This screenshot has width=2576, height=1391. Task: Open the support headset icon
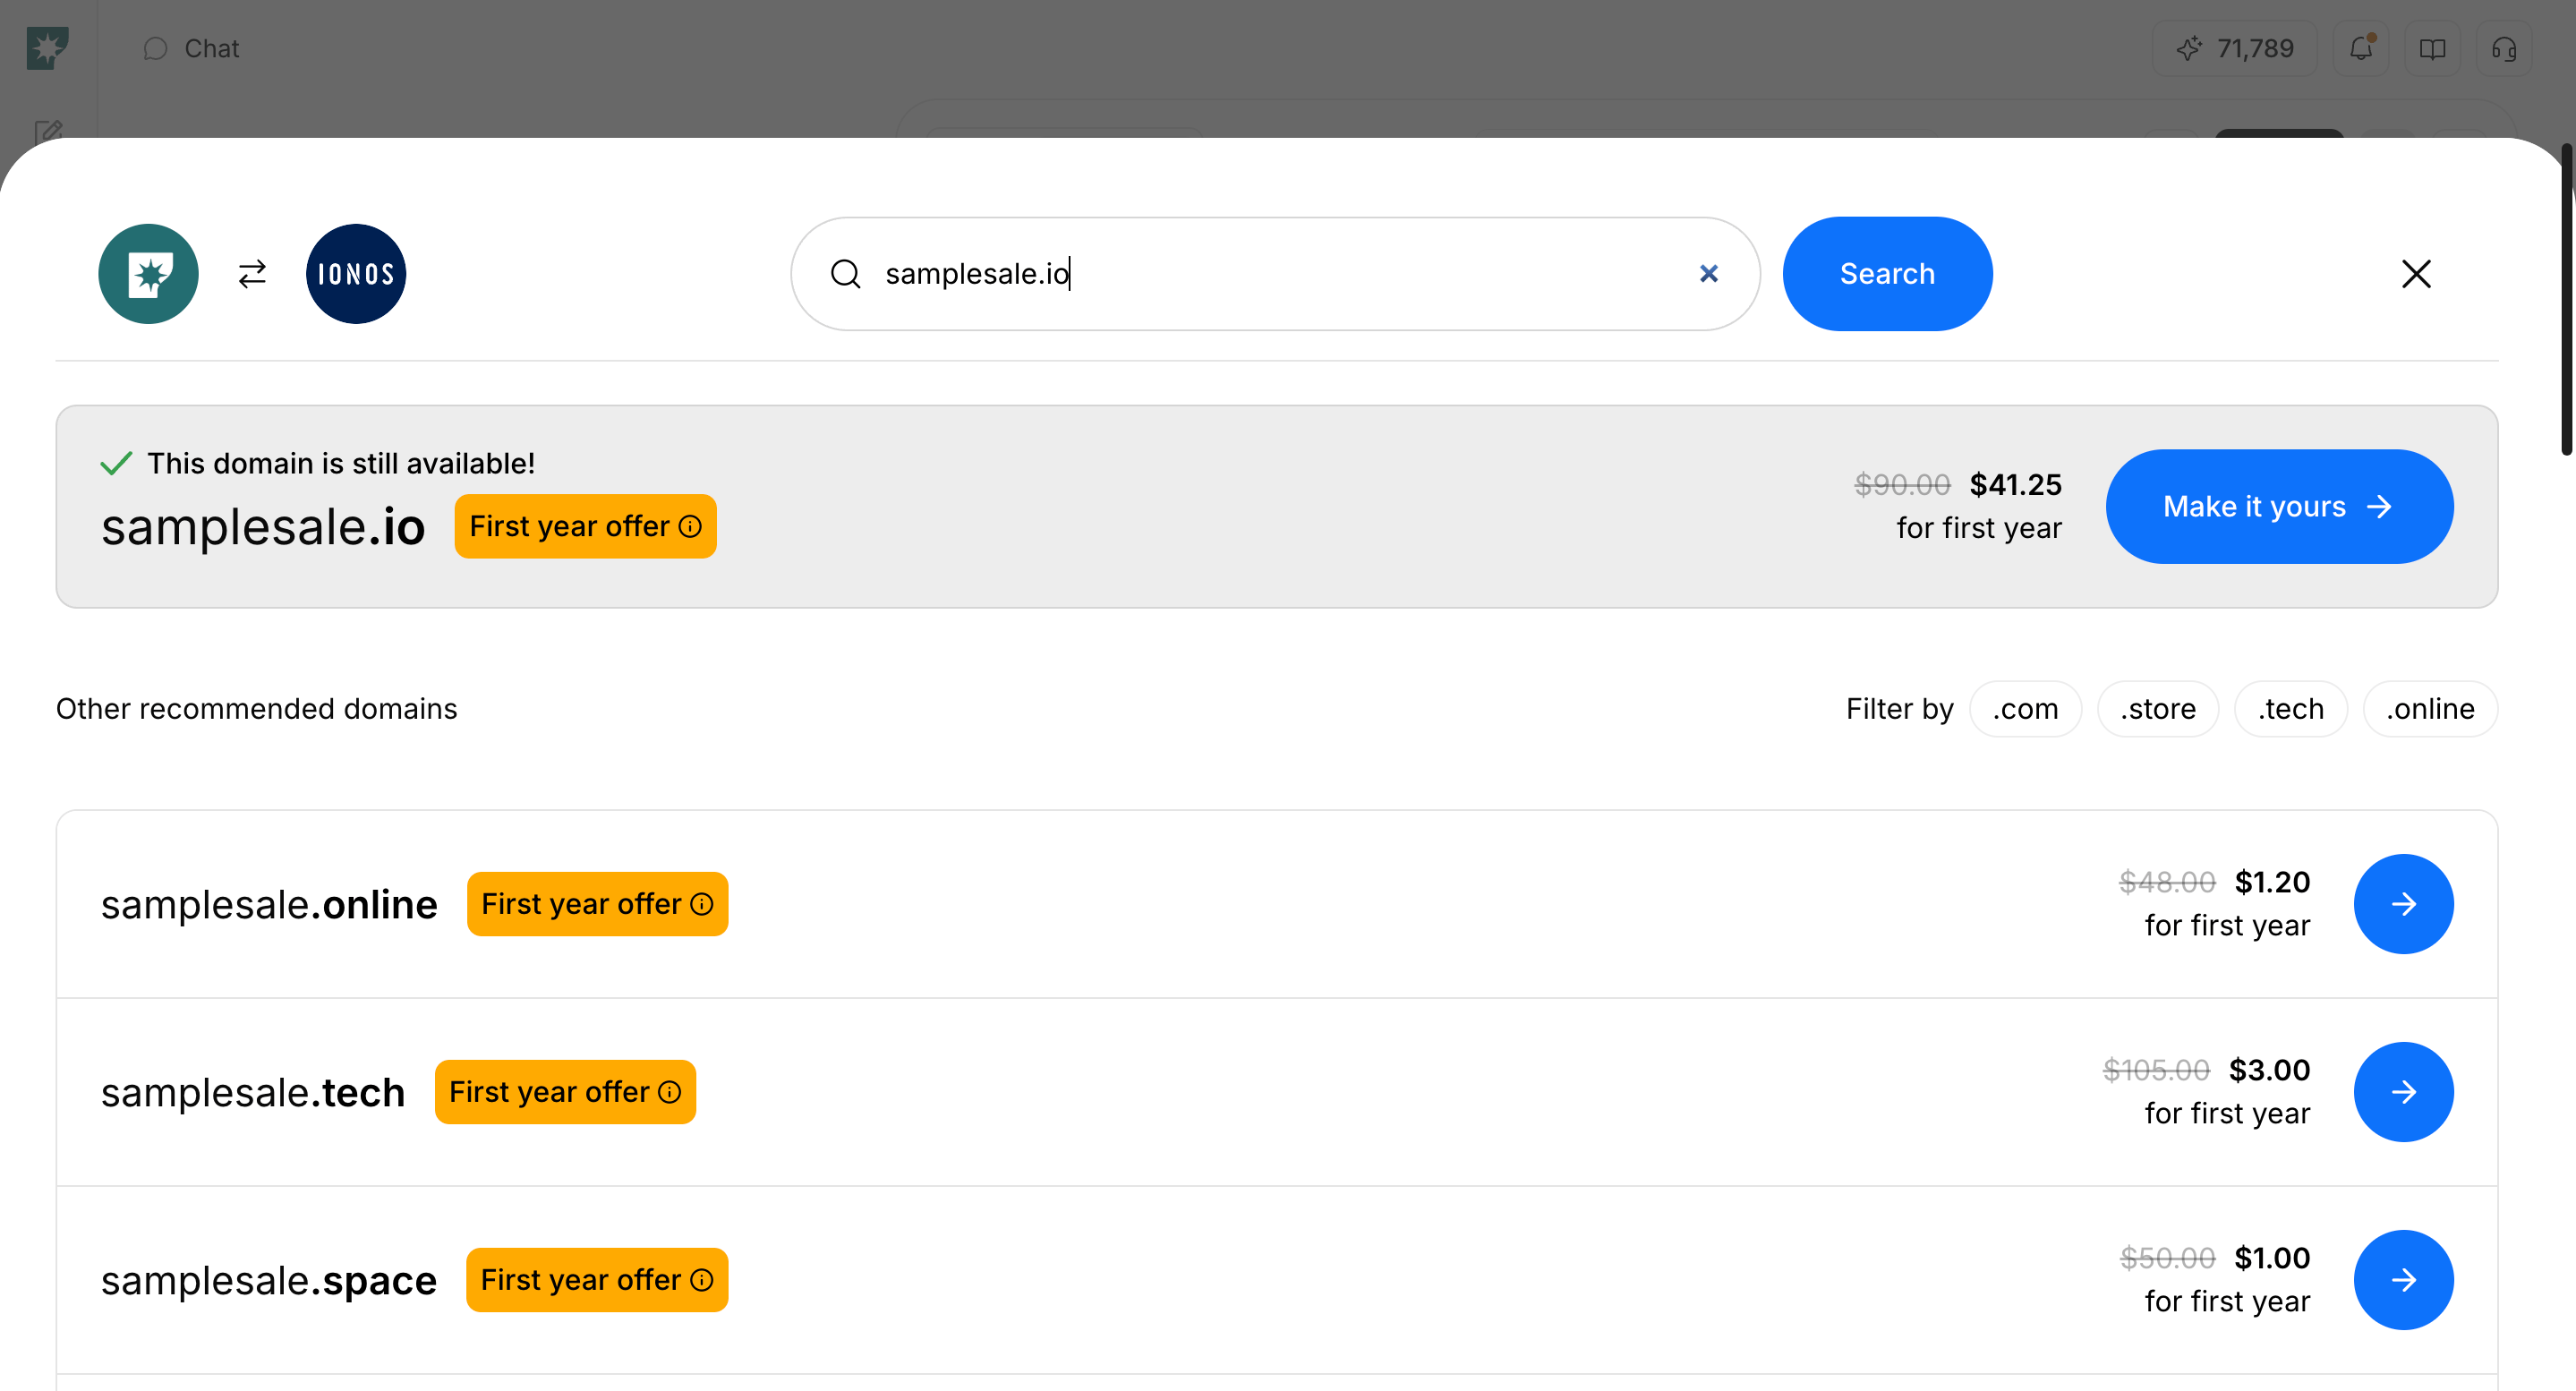click(2504, 48)
